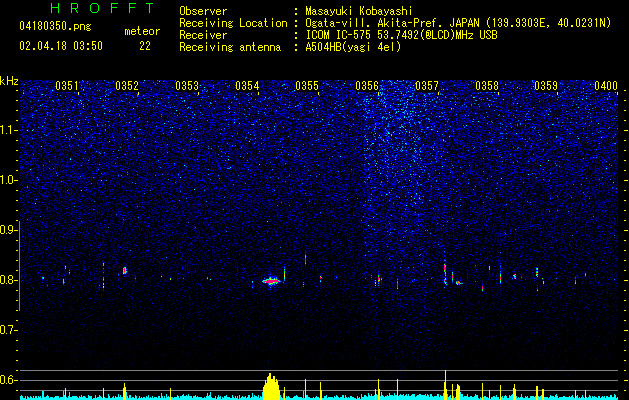Click the 1.1 kHz axis label
The image size is (629, 400).
click(8, 130)
